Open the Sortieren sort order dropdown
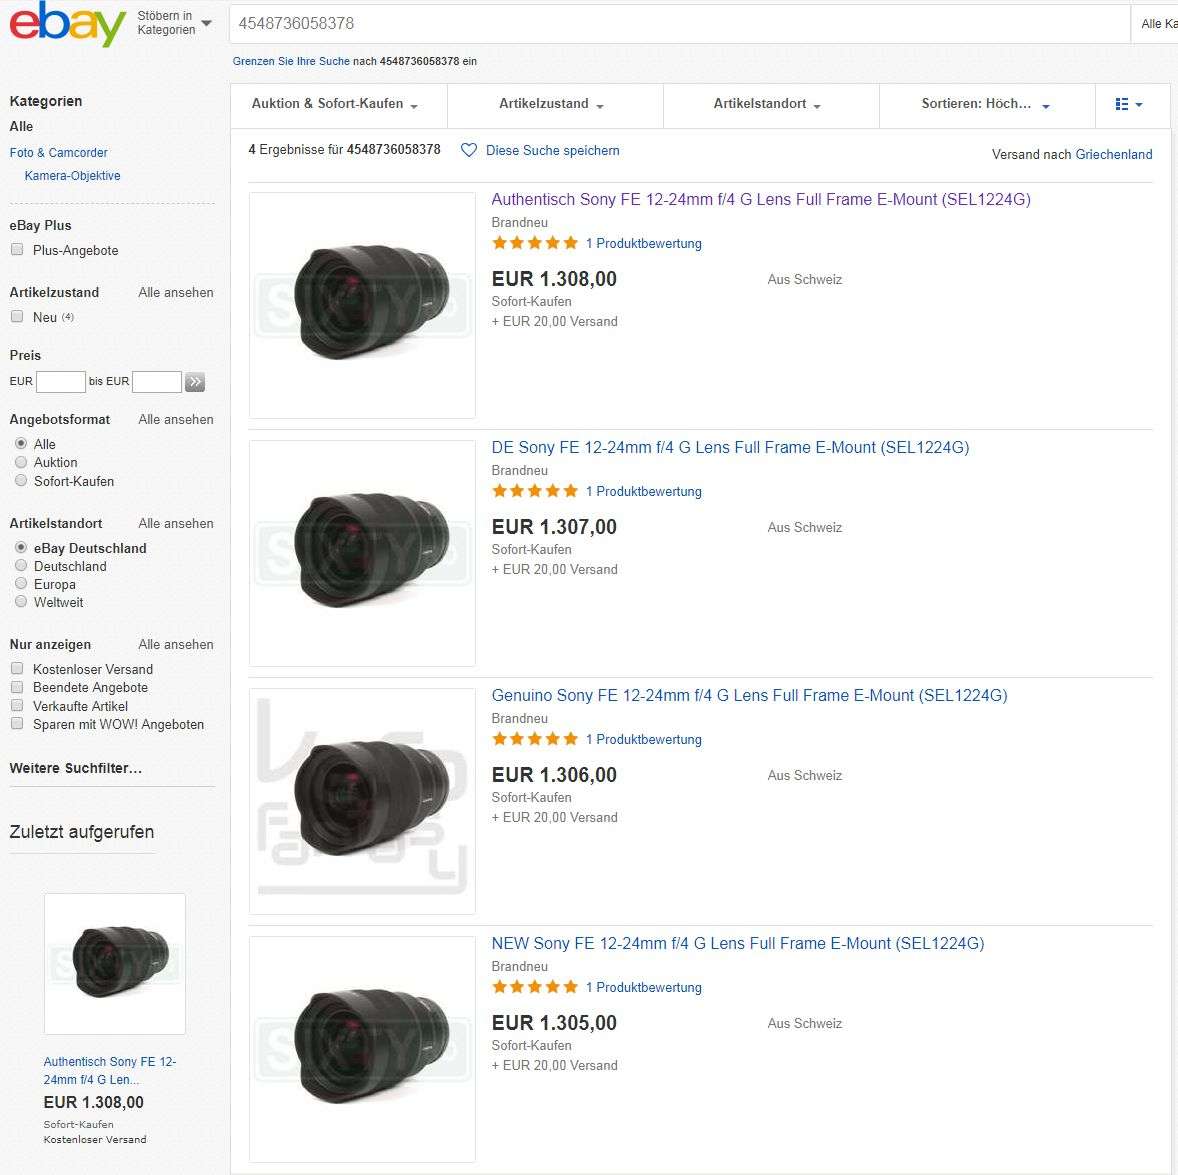Viewport: 1178px width, 1175px height. point(985,104)
